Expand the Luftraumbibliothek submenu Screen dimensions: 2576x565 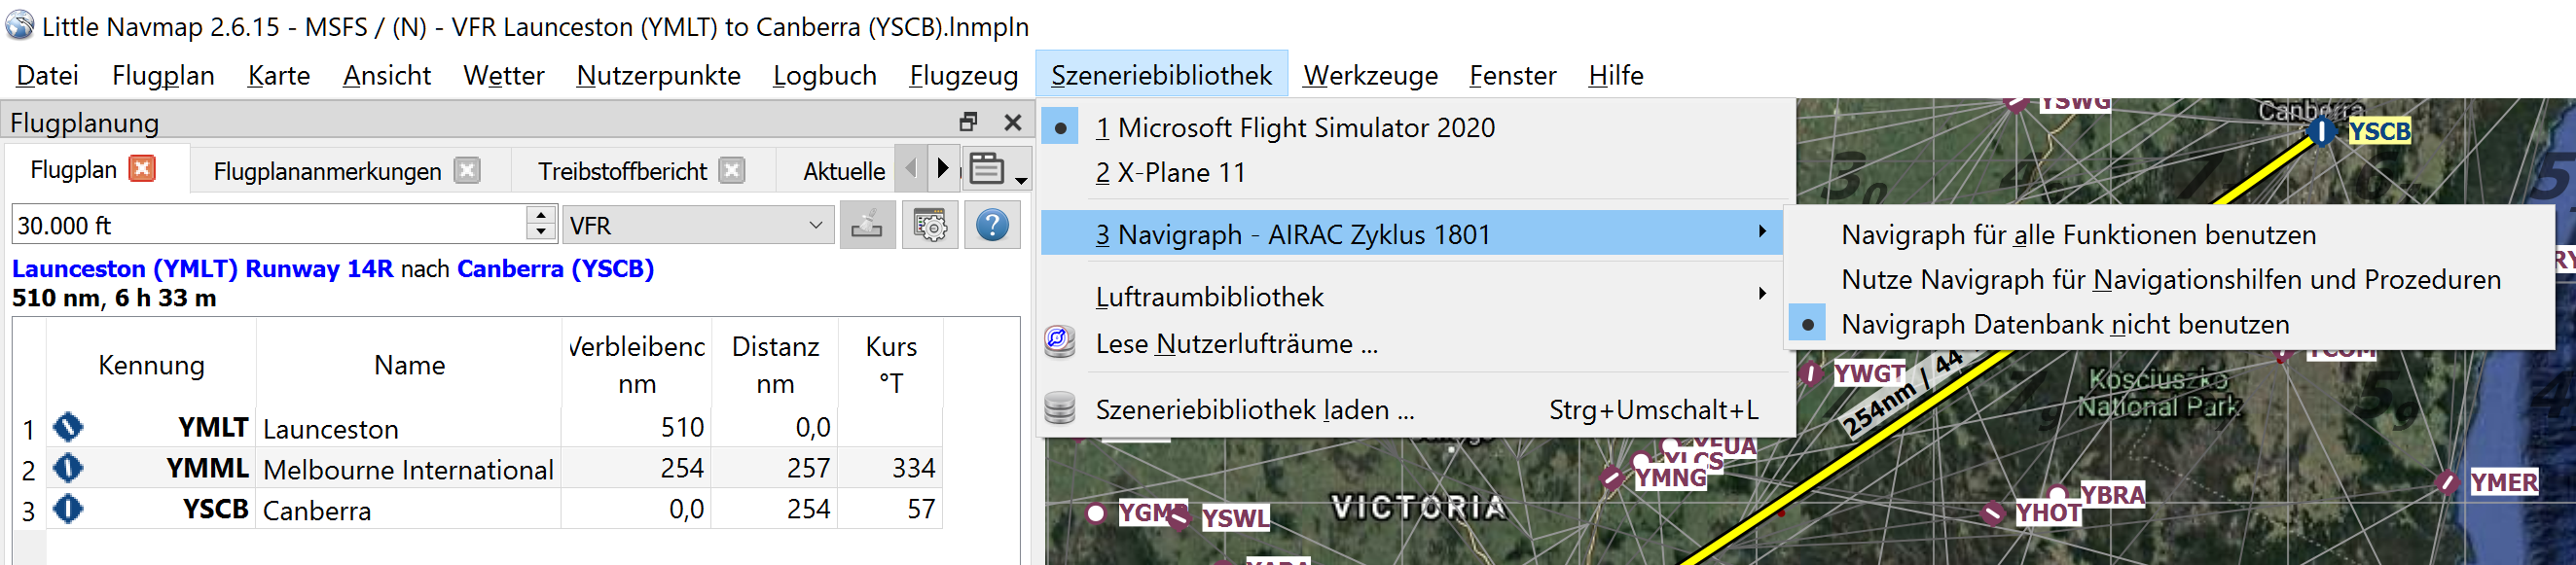pos(1414,297)
